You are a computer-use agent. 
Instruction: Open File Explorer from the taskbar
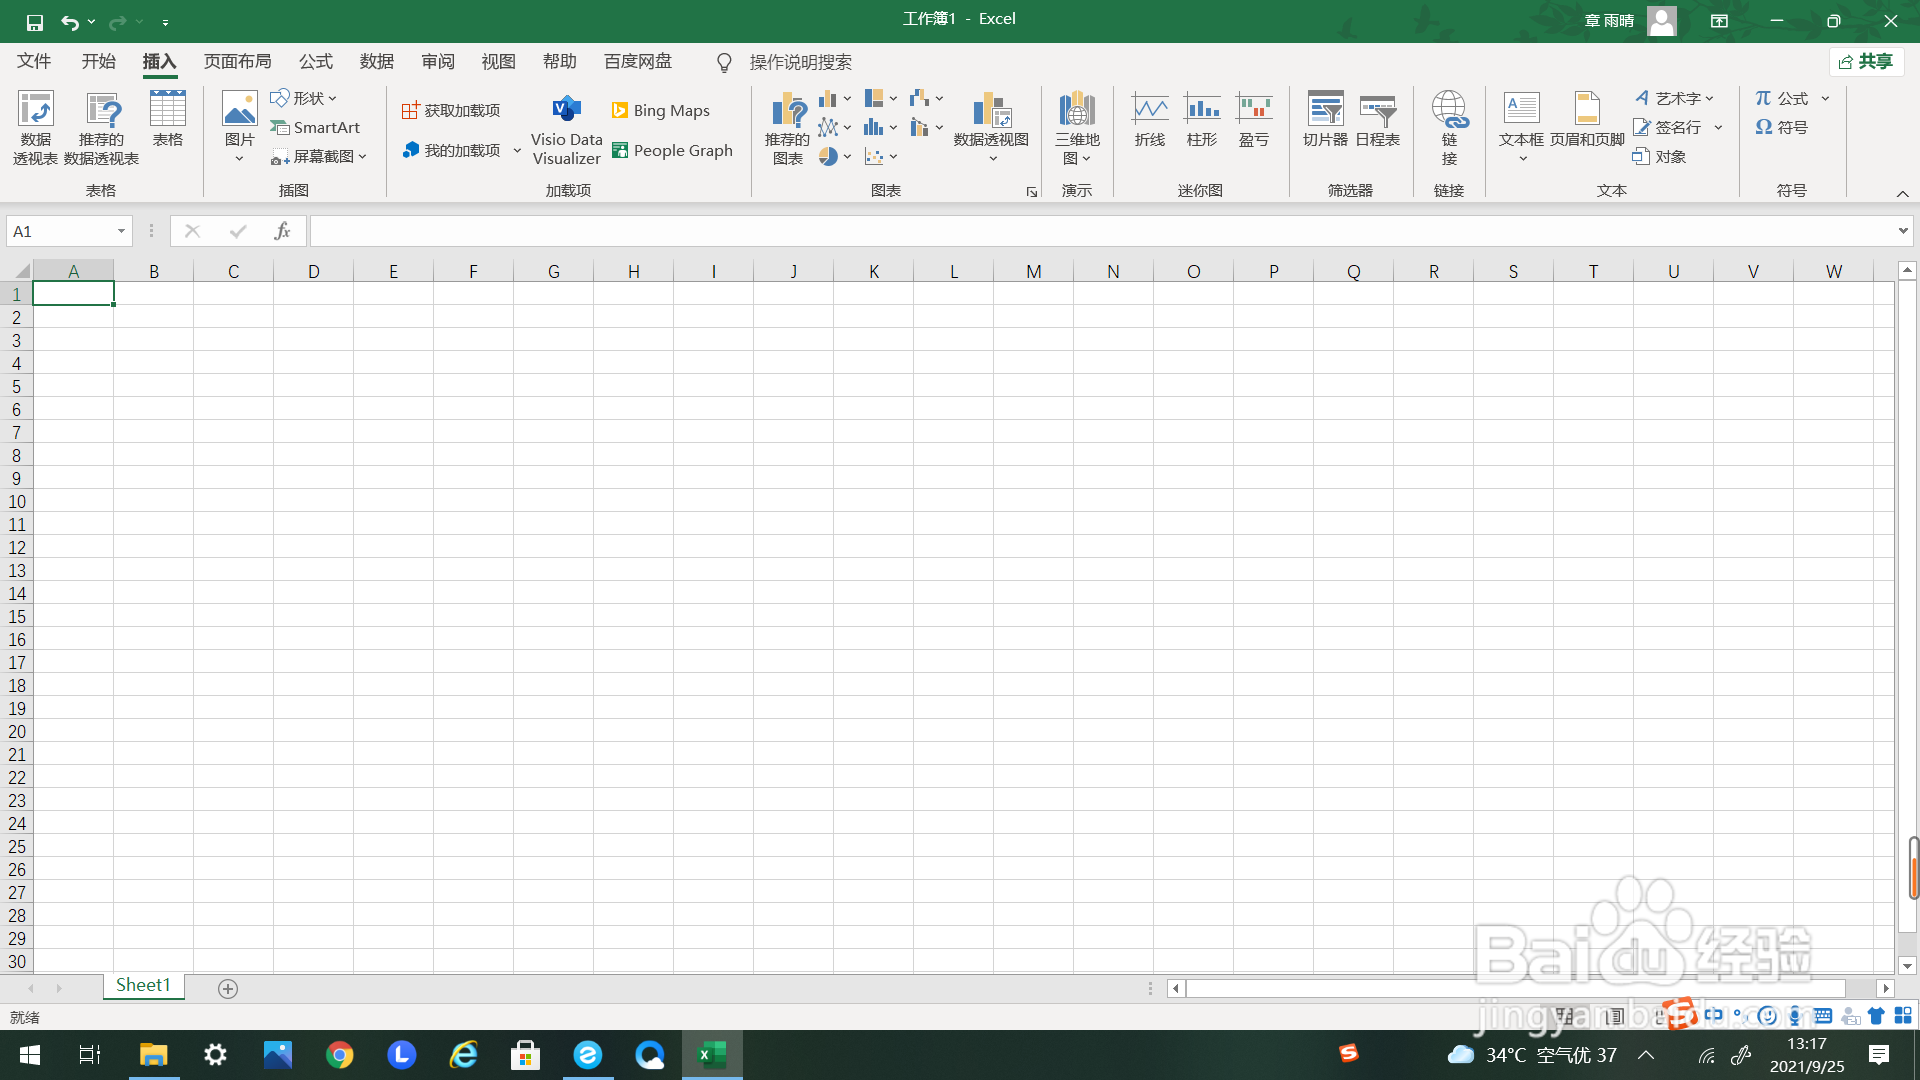153,1055
